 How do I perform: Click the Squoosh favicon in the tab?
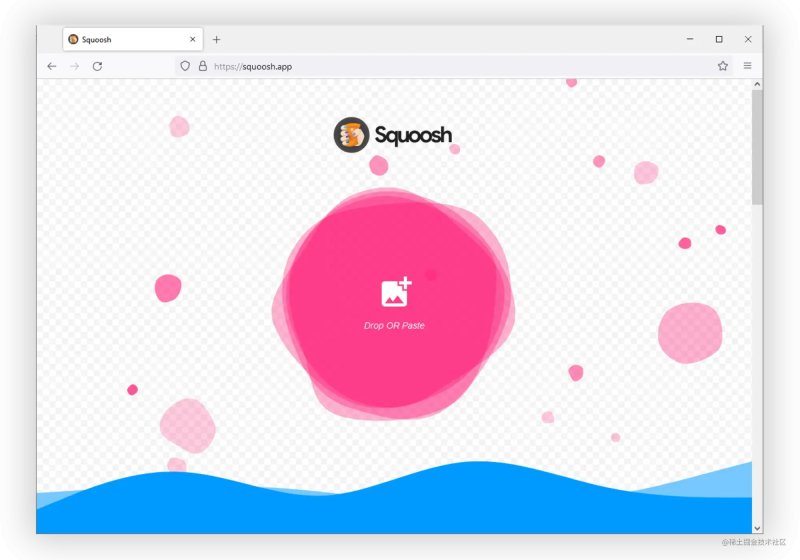73,39
